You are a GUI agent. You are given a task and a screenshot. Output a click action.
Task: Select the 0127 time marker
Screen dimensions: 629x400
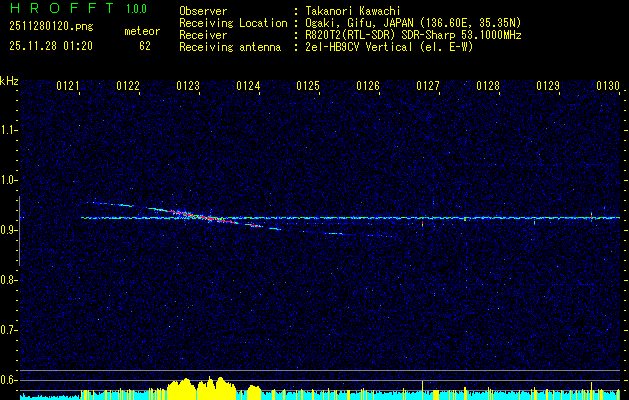428,87
